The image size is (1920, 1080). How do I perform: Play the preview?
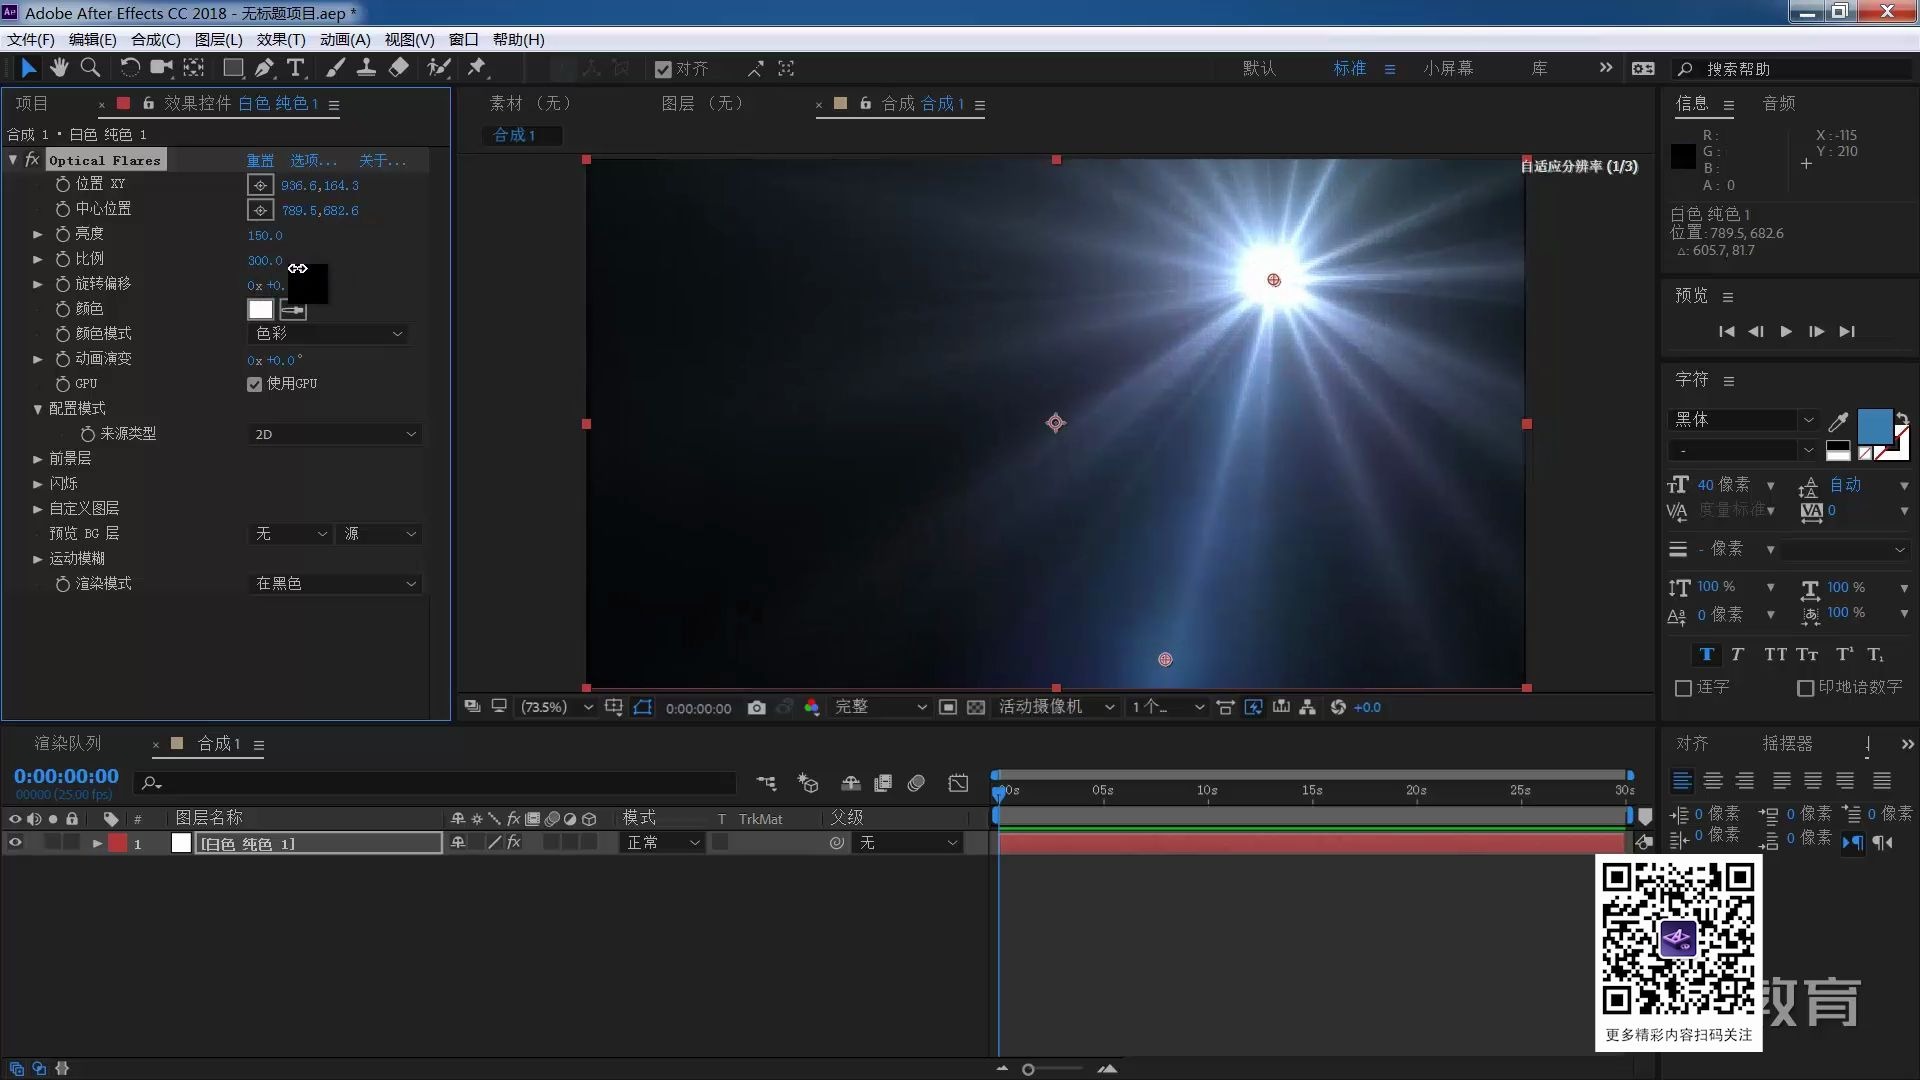[x=1786, y=332]
